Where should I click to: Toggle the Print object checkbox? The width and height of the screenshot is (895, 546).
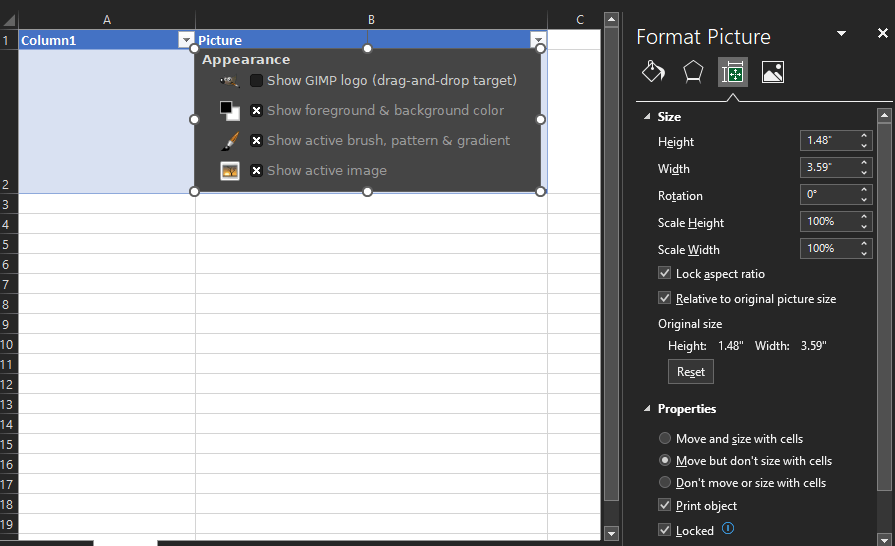tap(664, 505)
